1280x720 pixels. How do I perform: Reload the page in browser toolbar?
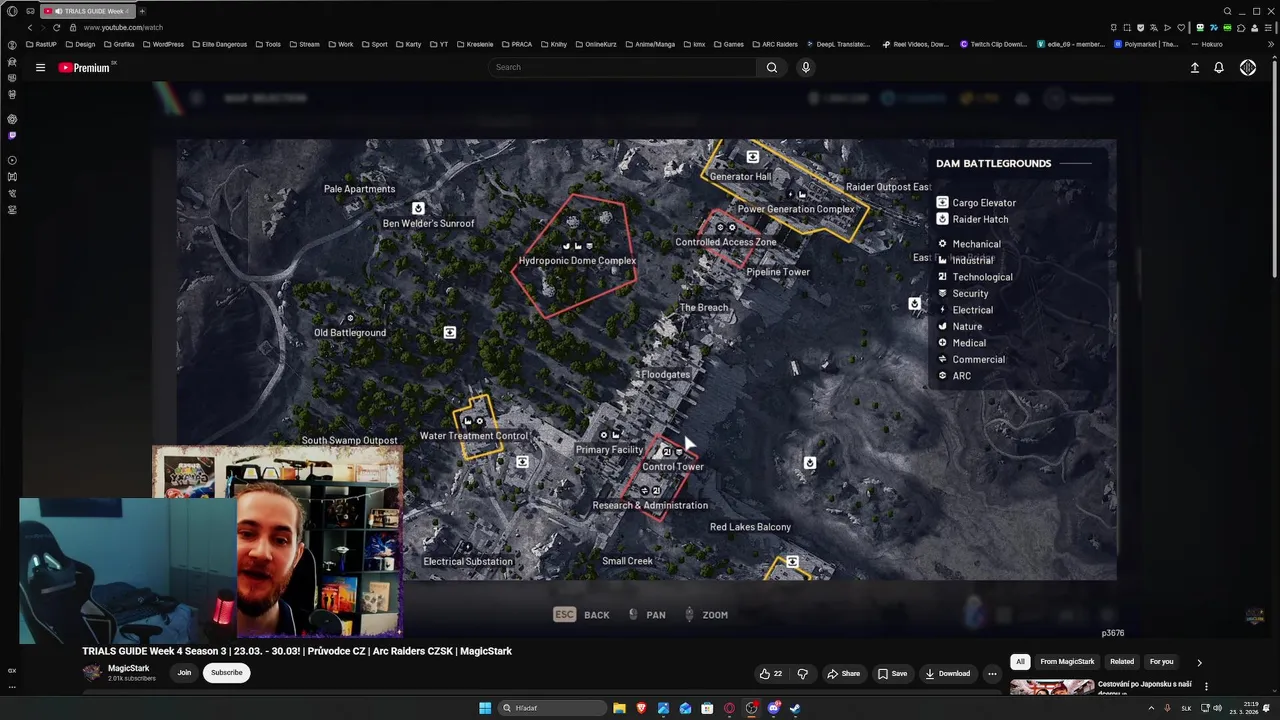(56, 27)
